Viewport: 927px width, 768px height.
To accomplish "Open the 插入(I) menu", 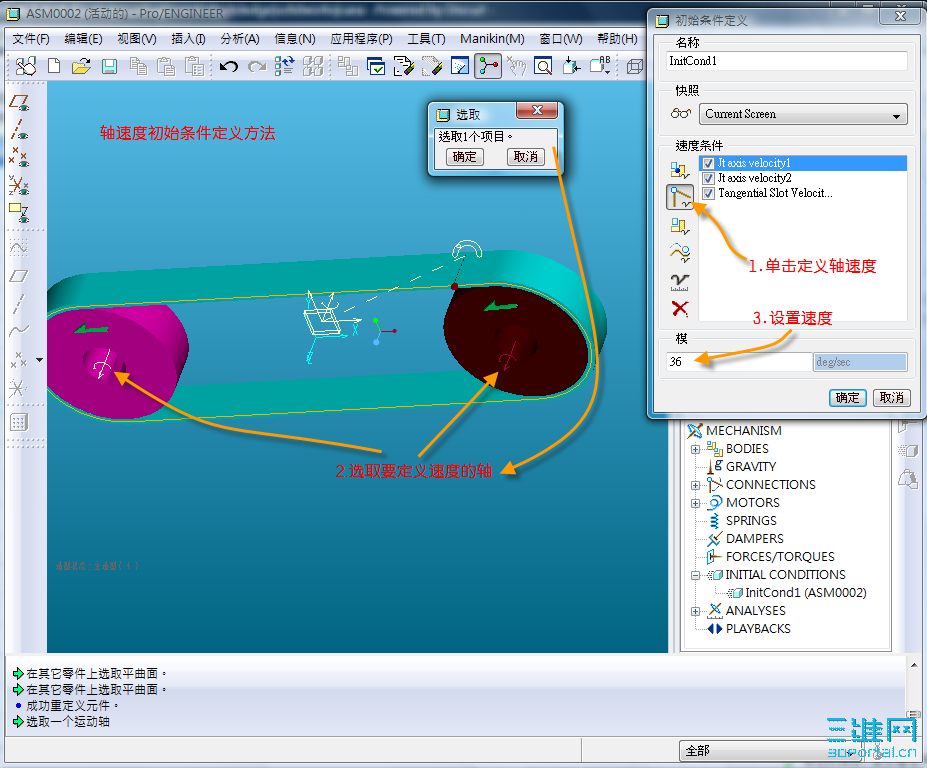I will [188, 39].
